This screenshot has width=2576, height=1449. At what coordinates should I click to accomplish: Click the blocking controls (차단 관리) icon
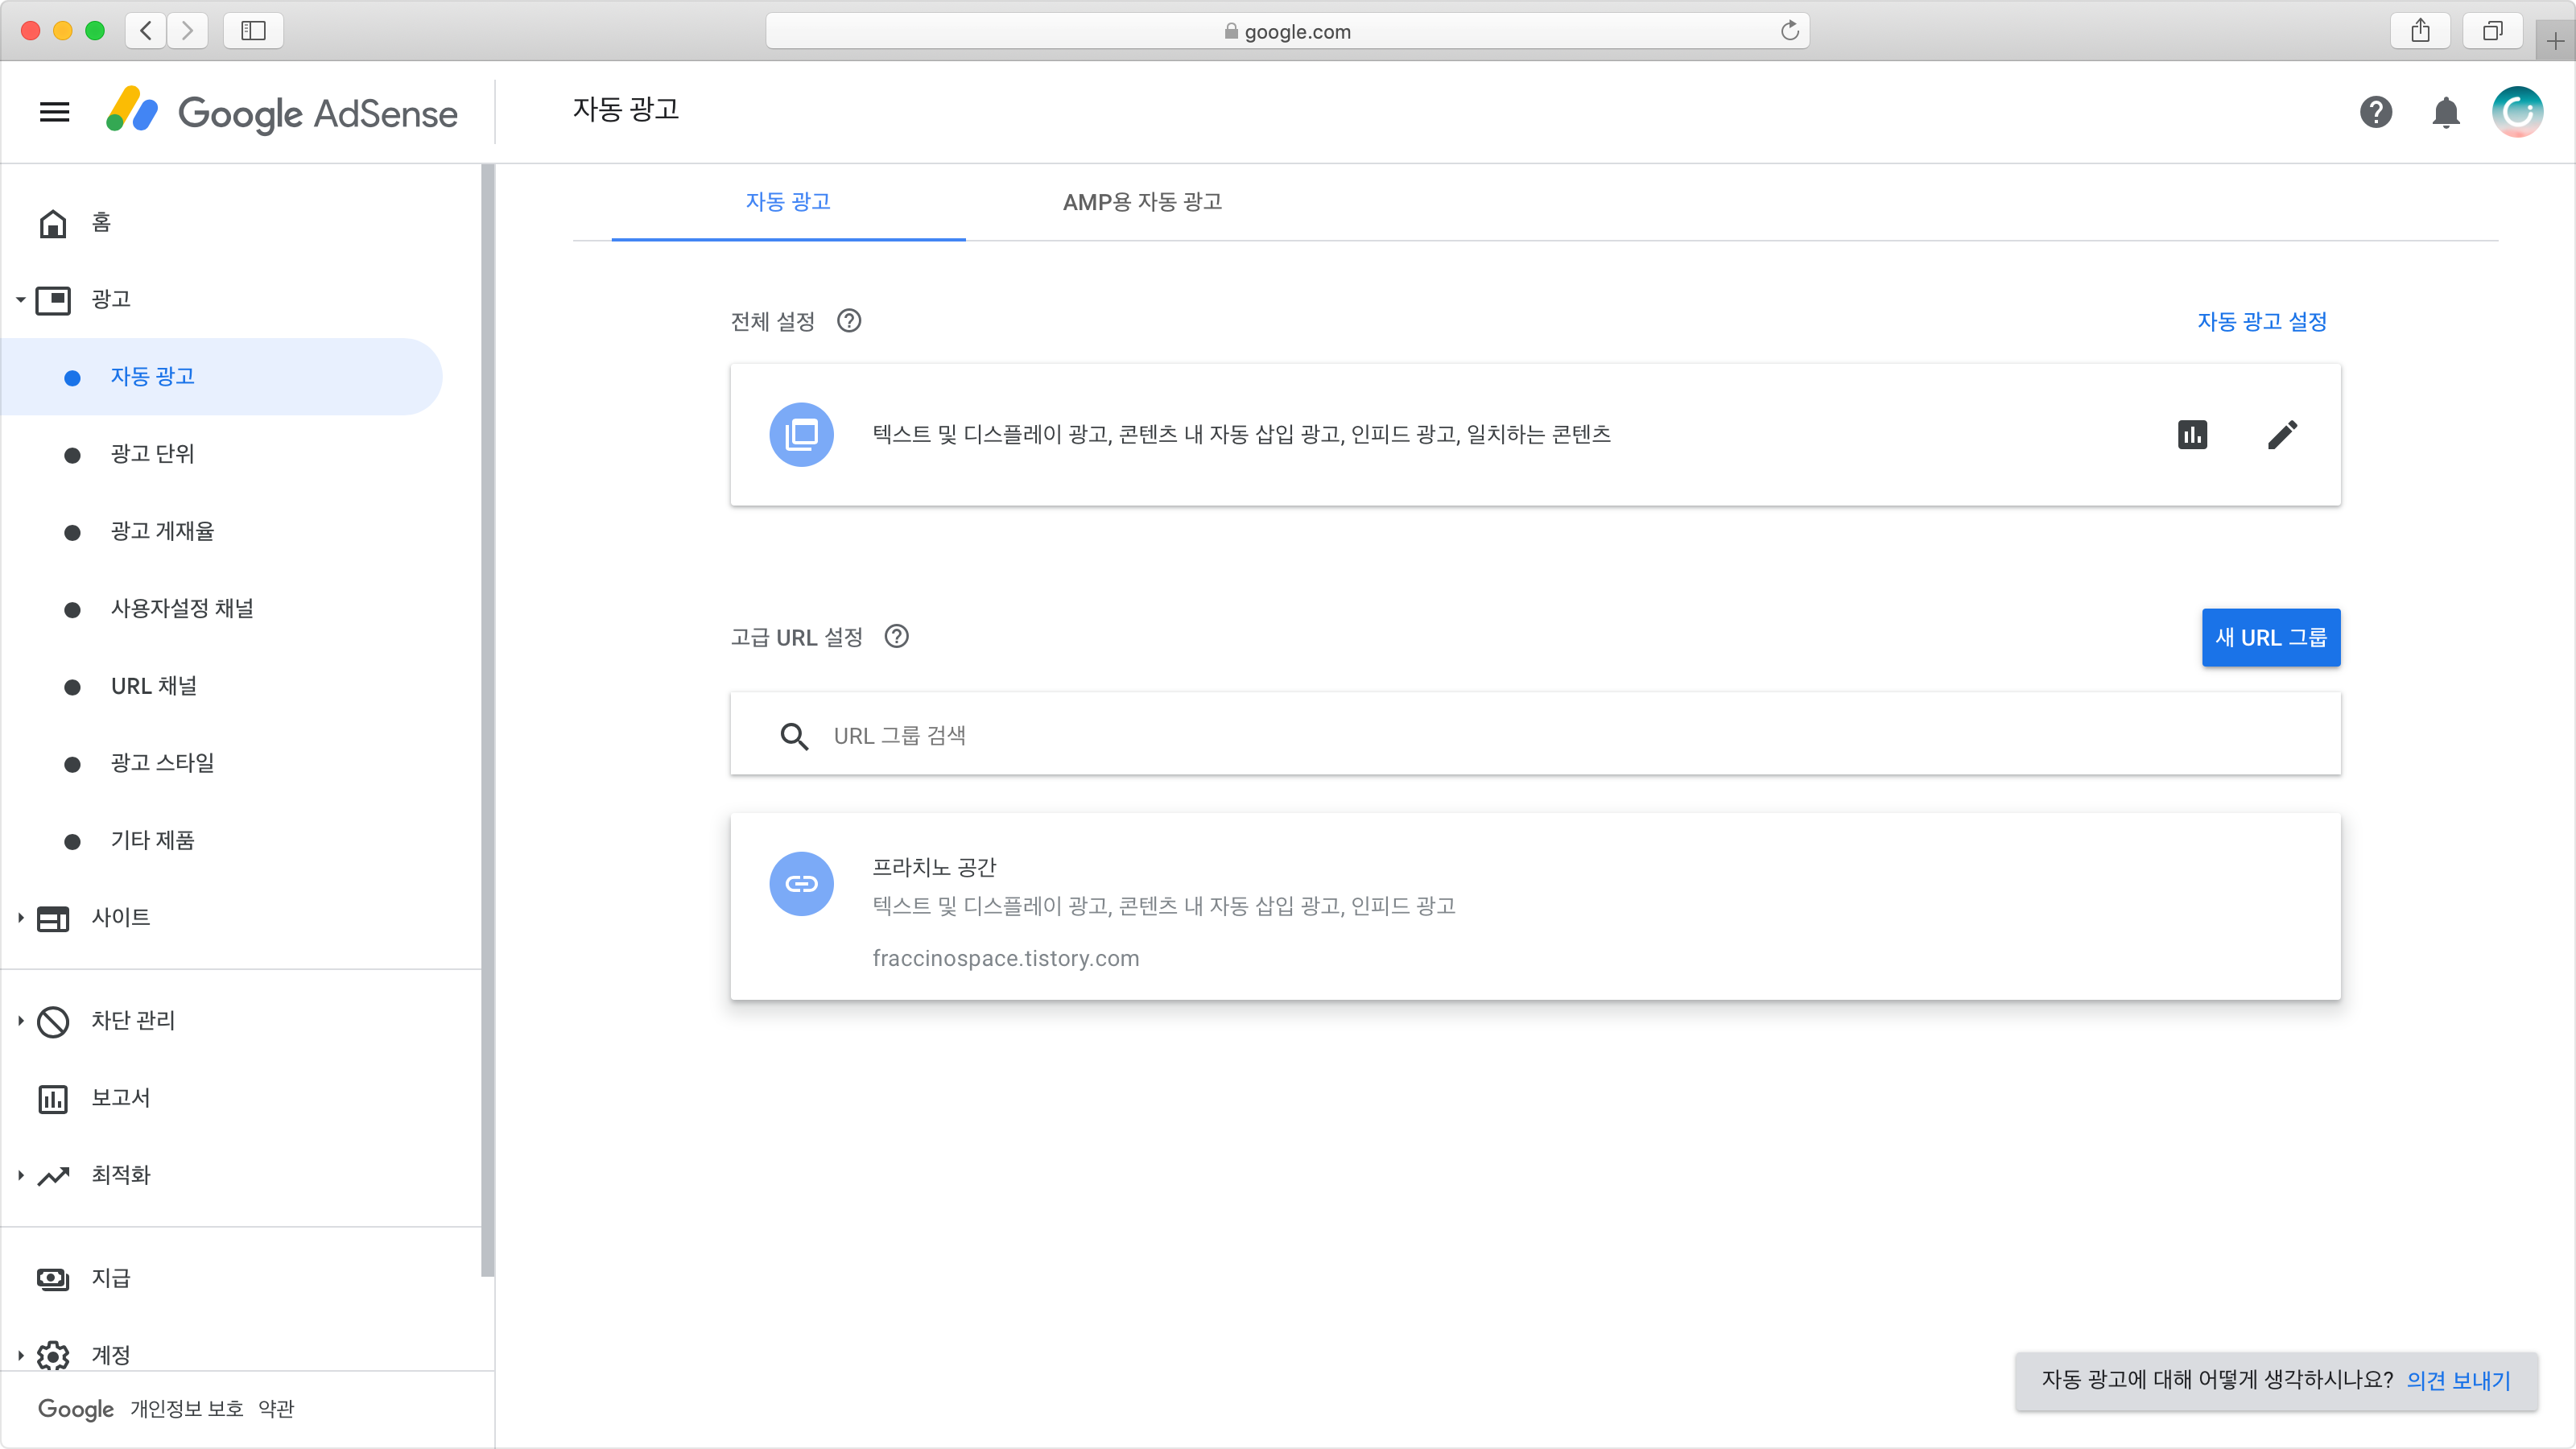pos(53,1021)
